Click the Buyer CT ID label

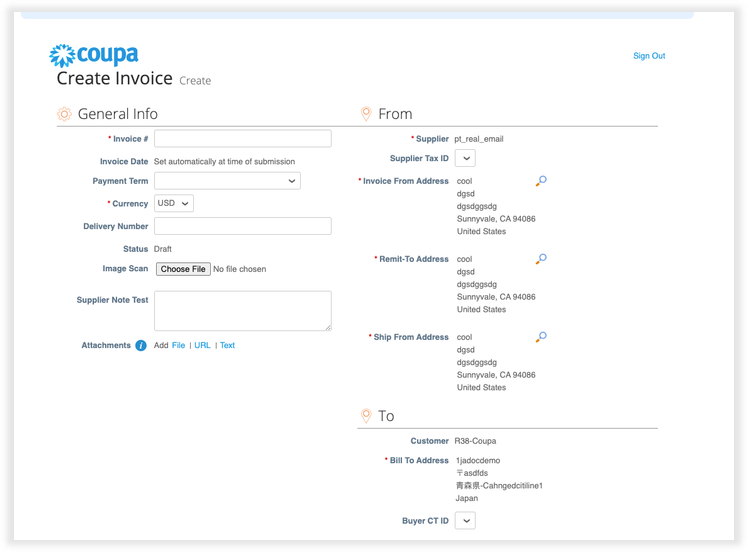(x=425, y=521)
